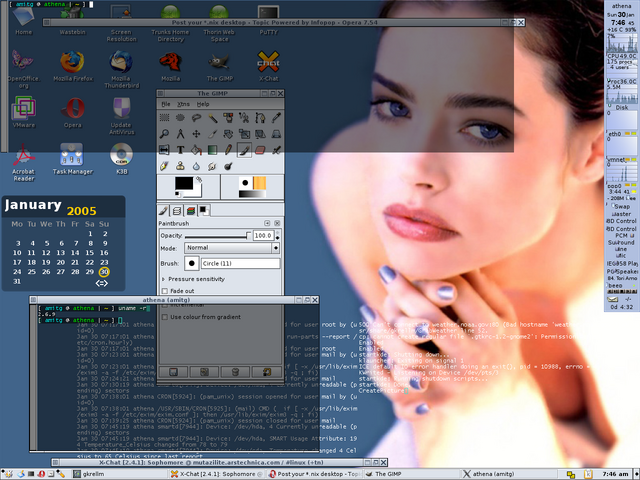Select the Ellipse Select tool in GIMP

pyautogui.click(x=180, y=118)
